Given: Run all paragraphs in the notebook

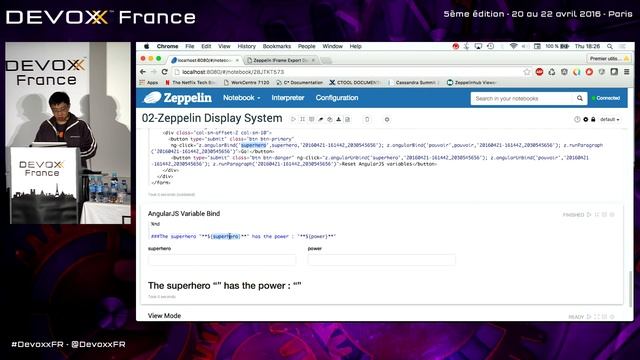Looking at the screenshot, I should coord(293,119).
